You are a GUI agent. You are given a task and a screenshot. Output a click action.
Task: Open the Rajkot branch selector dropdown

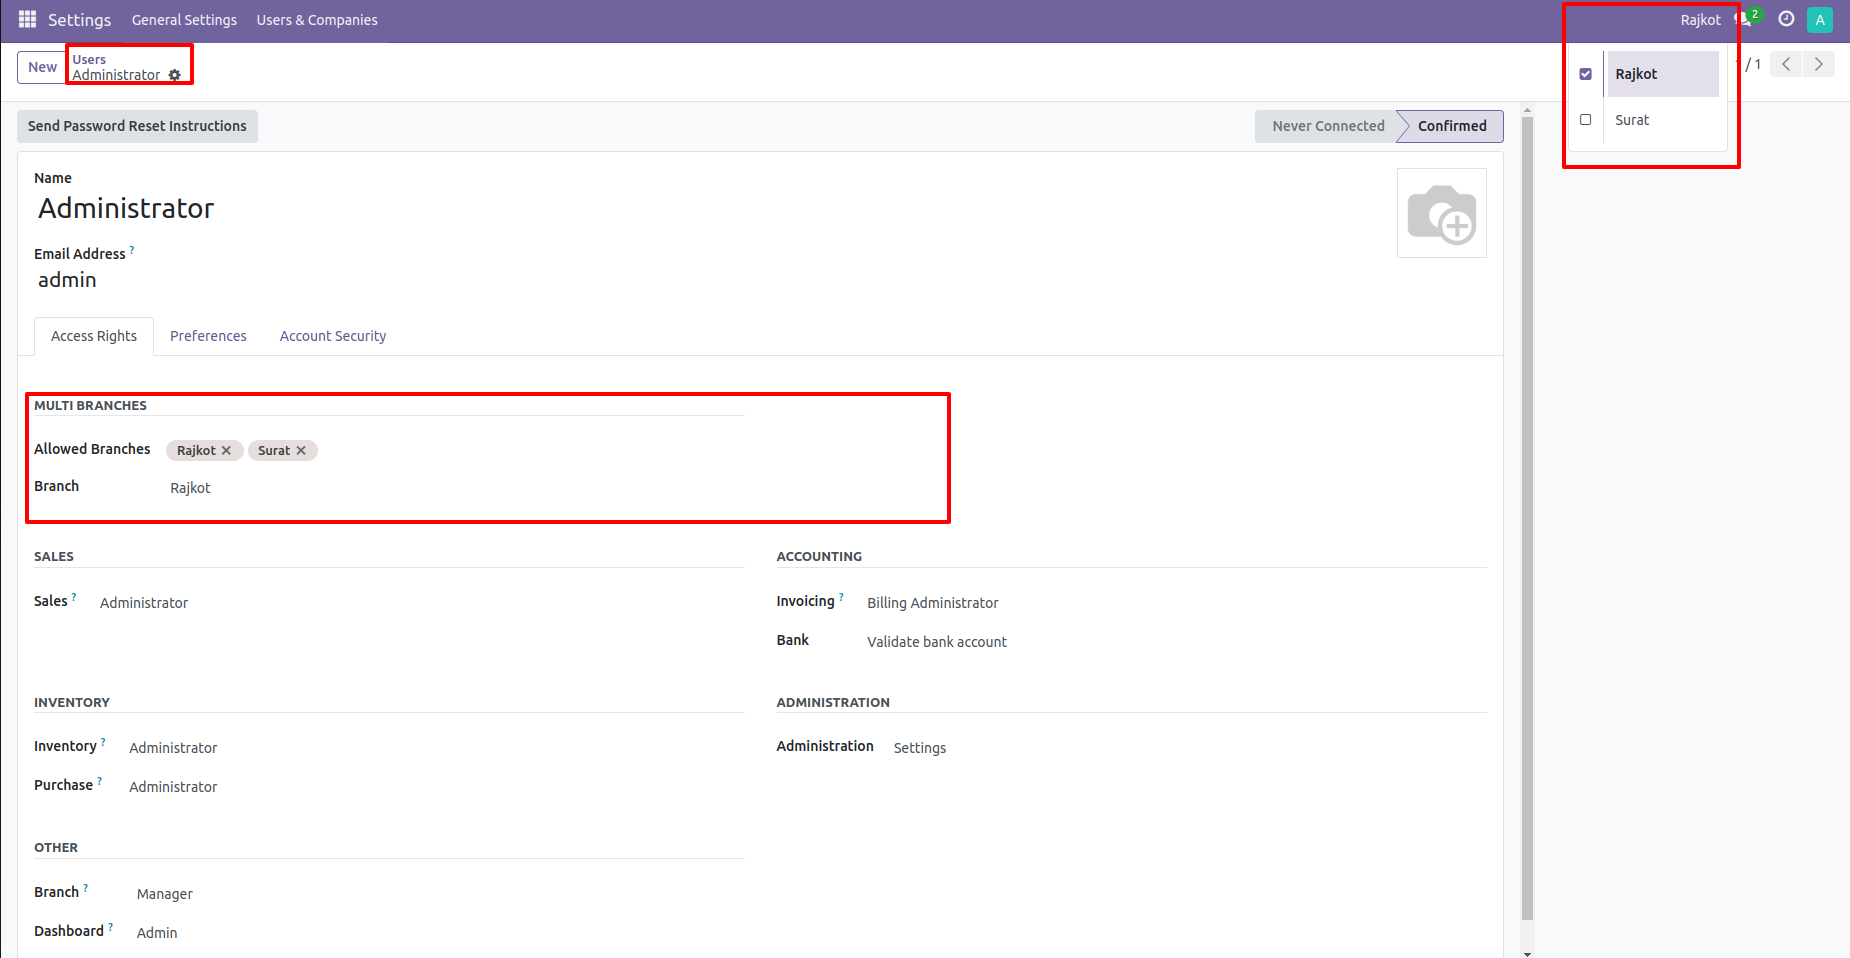point(1700,19)
